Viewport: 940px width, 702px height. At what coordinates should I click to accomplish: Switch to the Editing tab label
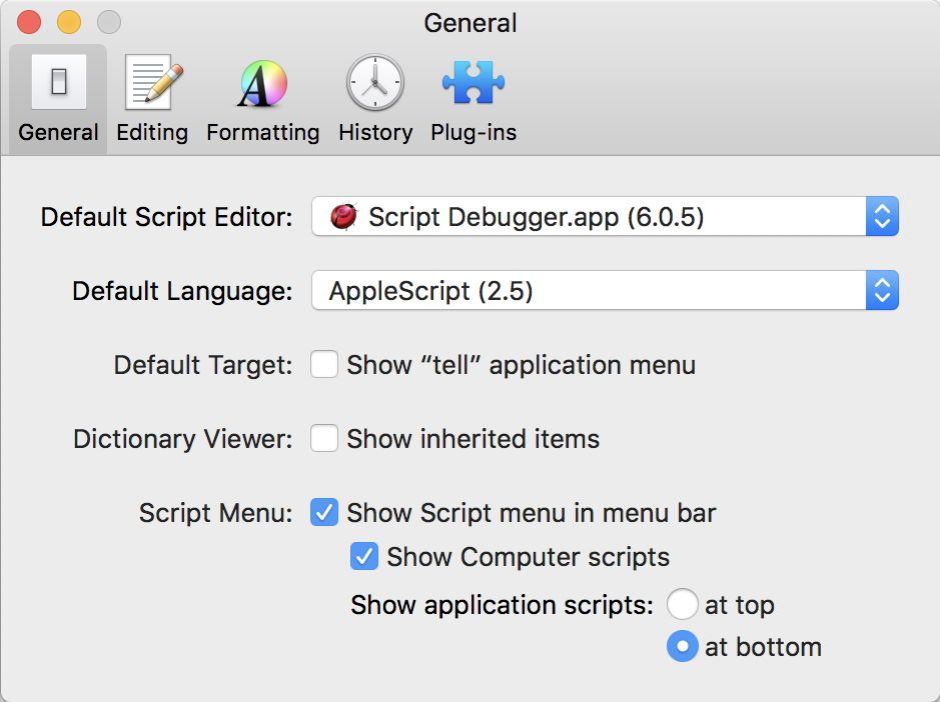pyautogui.click(x=152, y=132)
